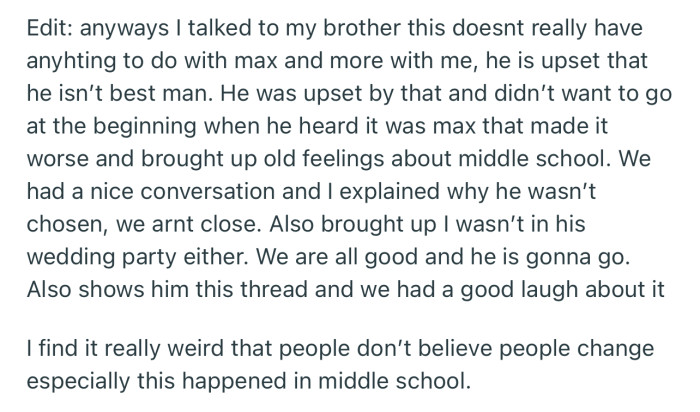Click the word "happened" in the final line
The width and height of the screenshot is (700, 412).
pos(235,382)
